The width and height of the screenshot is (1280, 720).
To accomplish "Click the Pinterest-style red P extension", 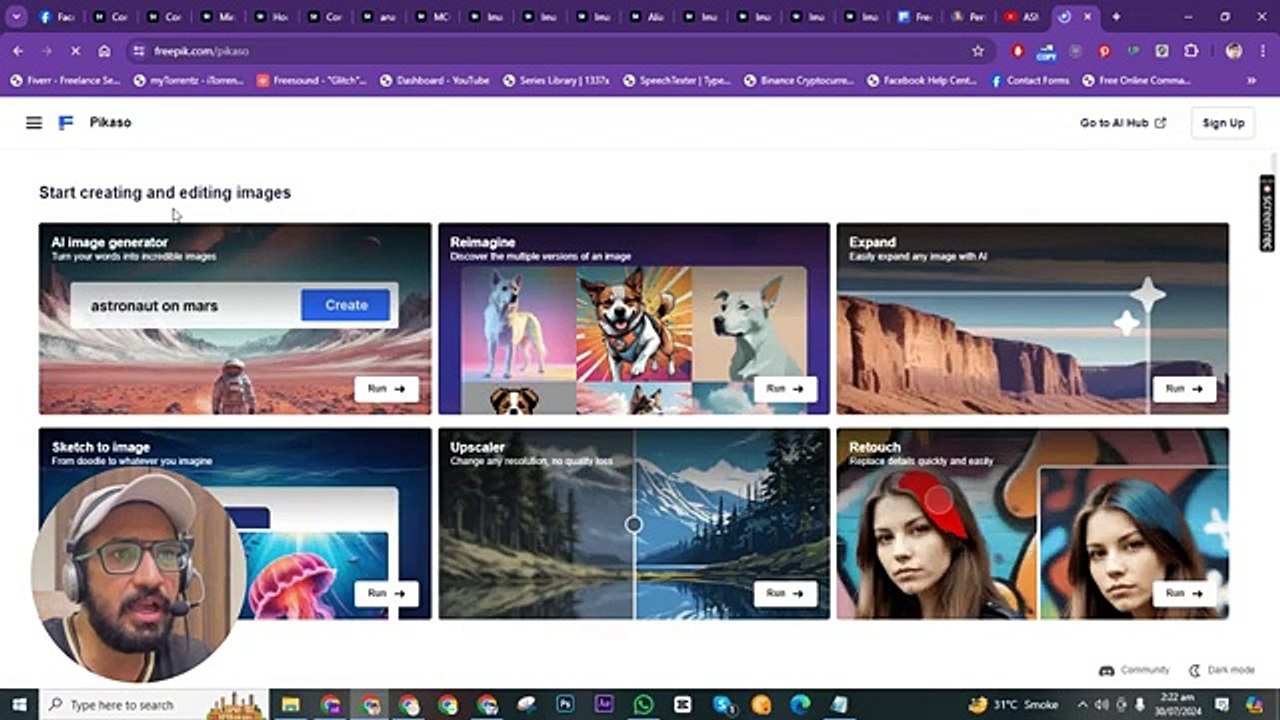I will 1104,51.
